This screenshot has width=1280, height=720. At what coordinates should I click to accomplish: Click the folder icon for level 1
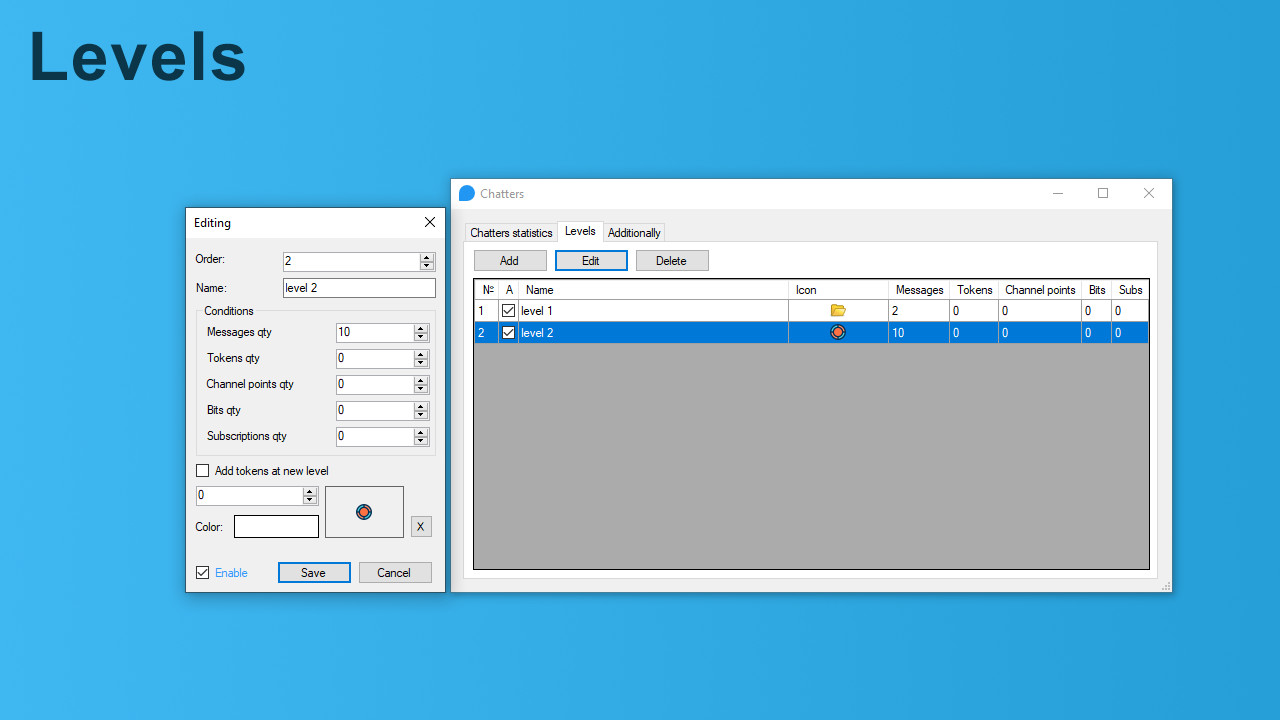coord(837,310)
